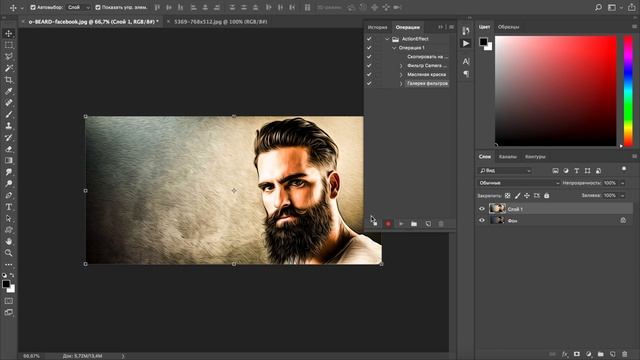Screen dimensions: 640x360
Task: Open the layer filter type dropdown (Вид)
Action: [504, 171]
